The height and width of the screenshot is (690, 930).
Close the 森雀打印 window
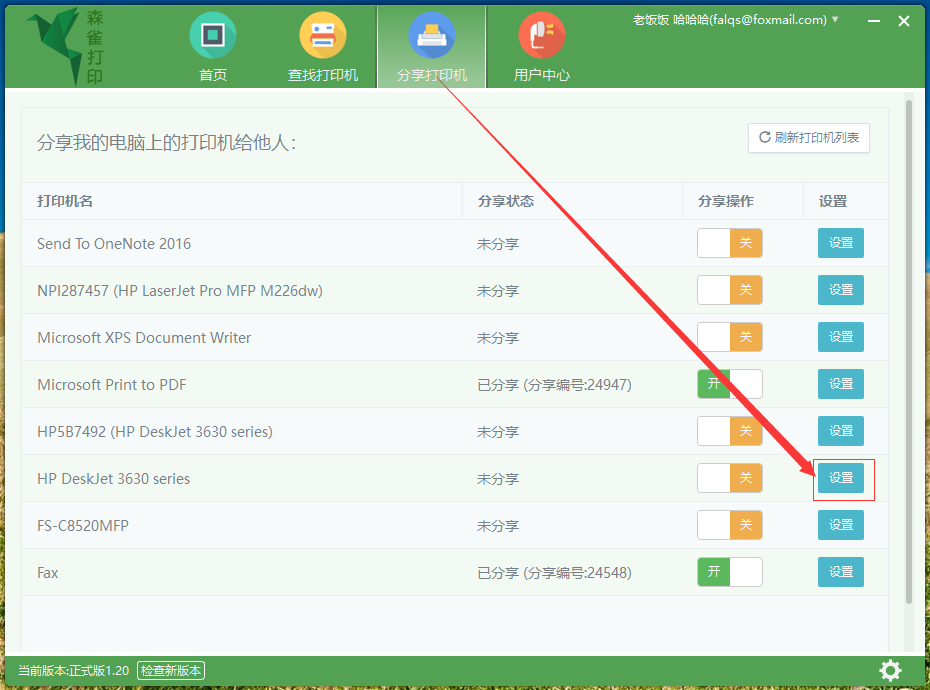tap(904, 21)
